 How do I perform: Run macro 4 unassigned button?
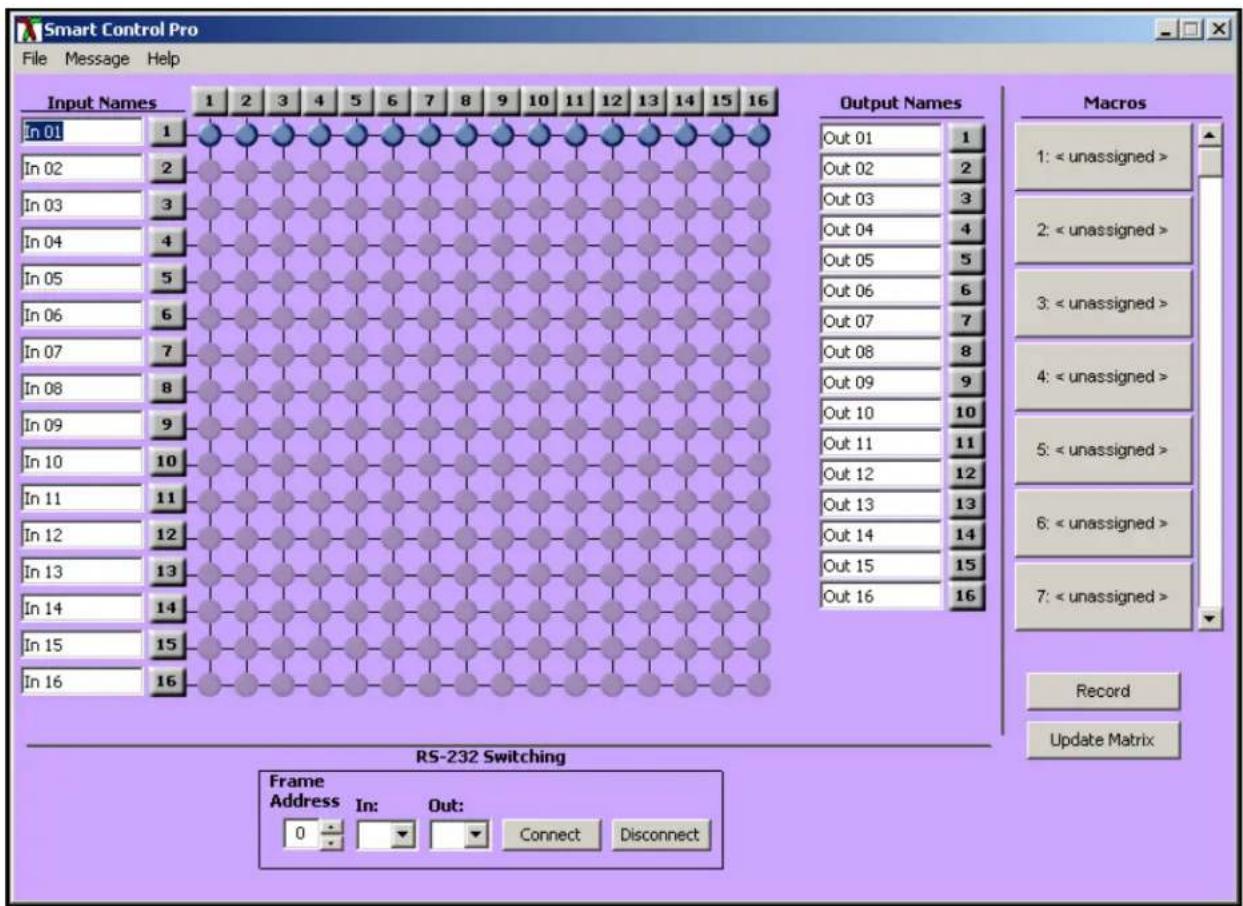1103,377
